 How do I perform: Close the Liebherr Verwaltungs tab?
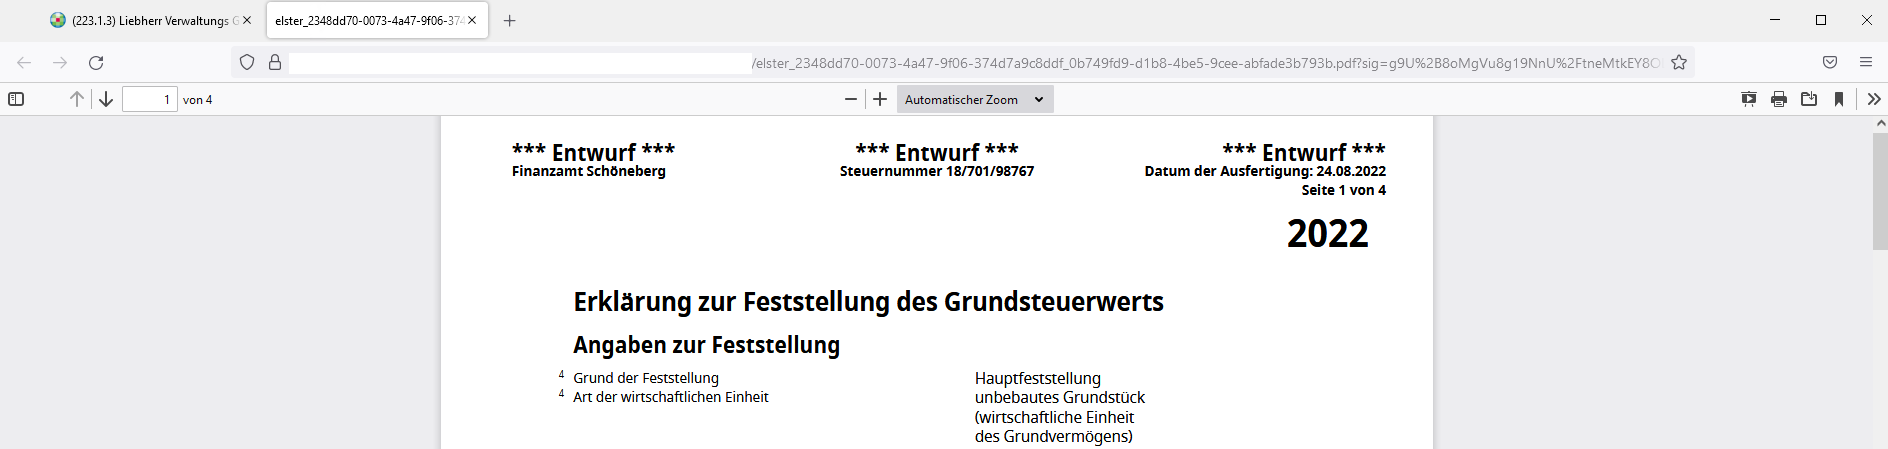click(247, 20)
